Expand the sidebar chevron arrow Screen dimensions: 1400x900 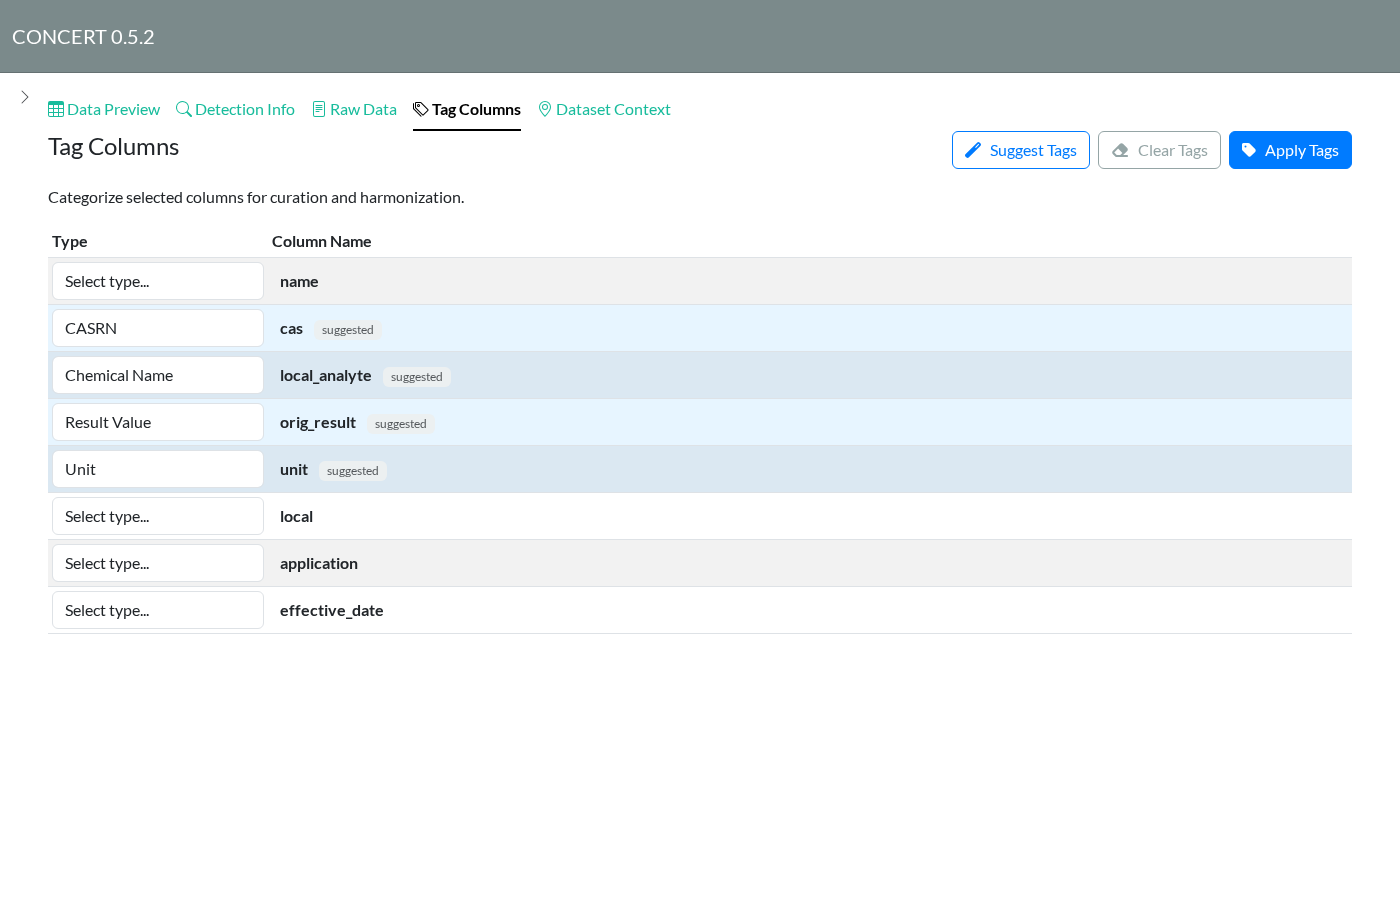(25, 97)
